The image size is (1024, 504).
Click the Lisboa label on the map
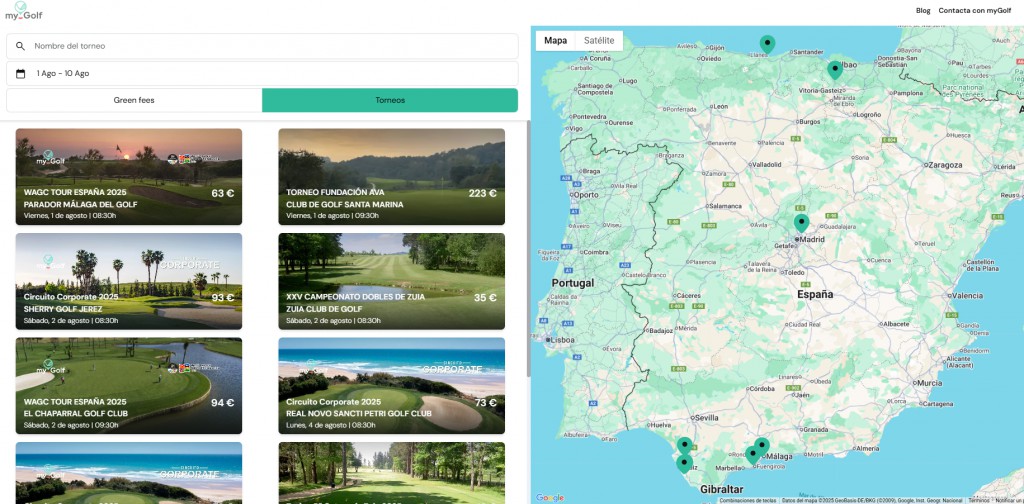point(562,340)
